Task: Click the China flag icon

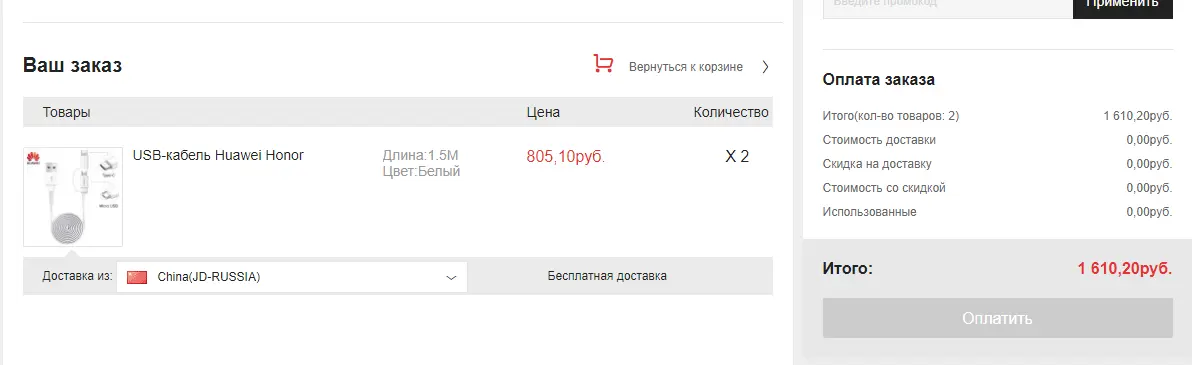Action: point(137,278)
